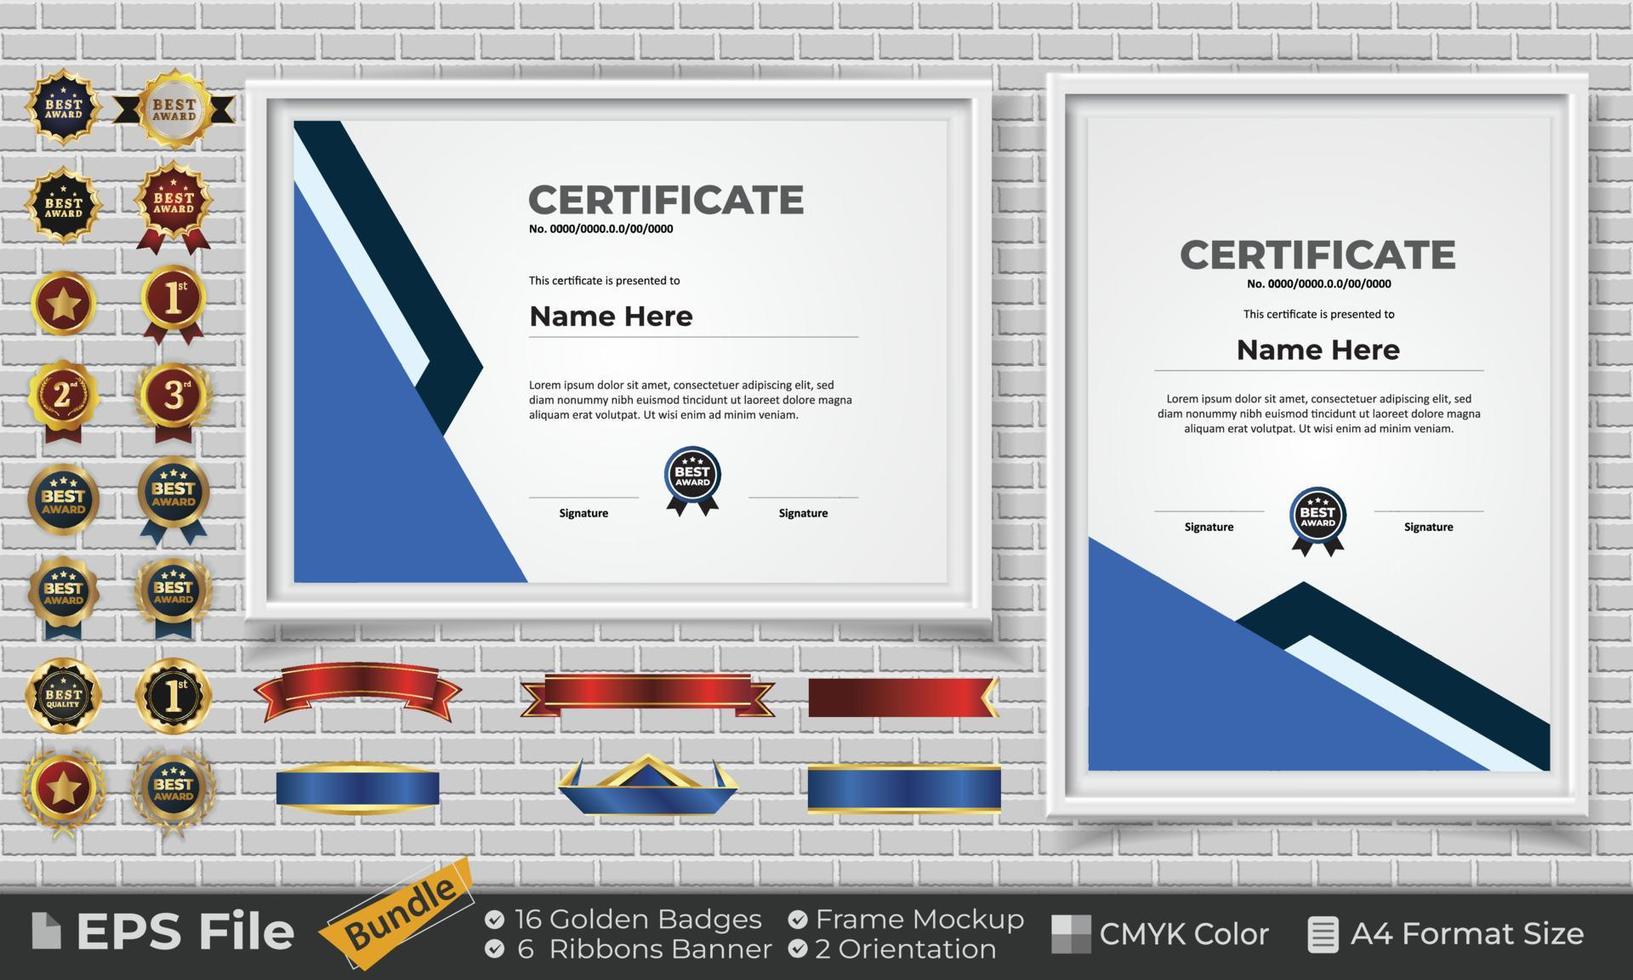Select the flat rectangular blue banner
The width and height of the screenshot is (1633, 980).
904,788
